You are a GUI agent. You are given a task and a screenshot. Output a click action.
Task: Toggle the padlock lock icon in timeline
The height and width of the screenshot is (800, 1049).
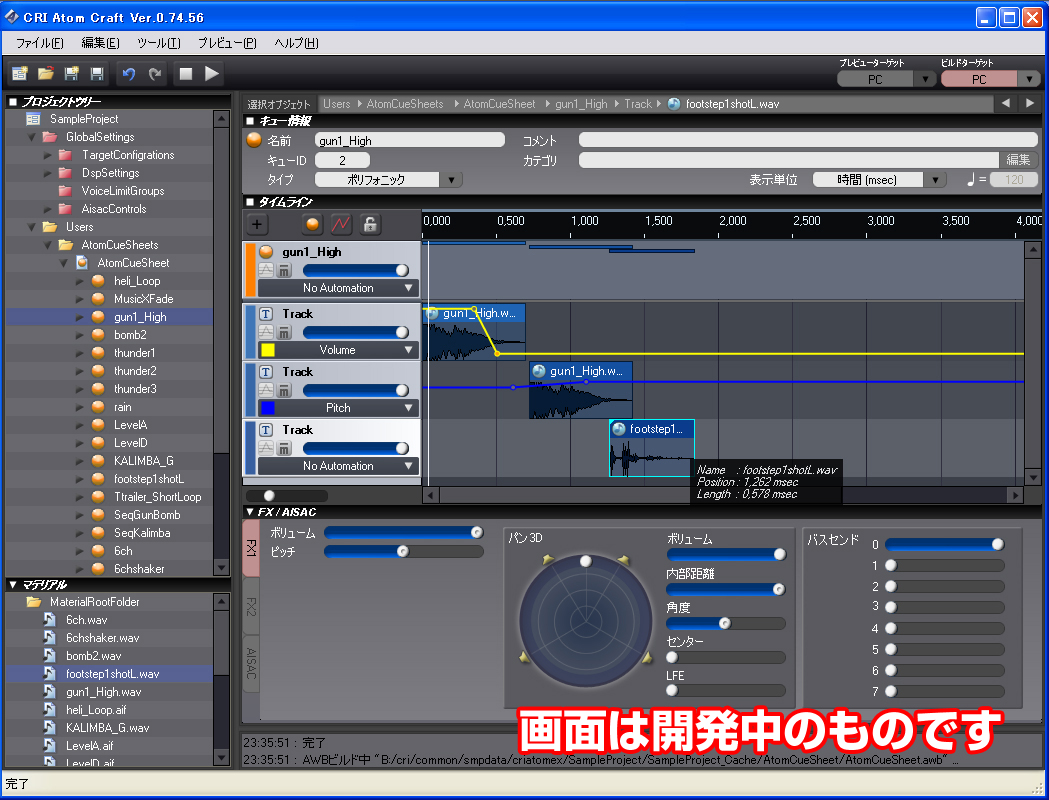370,224
